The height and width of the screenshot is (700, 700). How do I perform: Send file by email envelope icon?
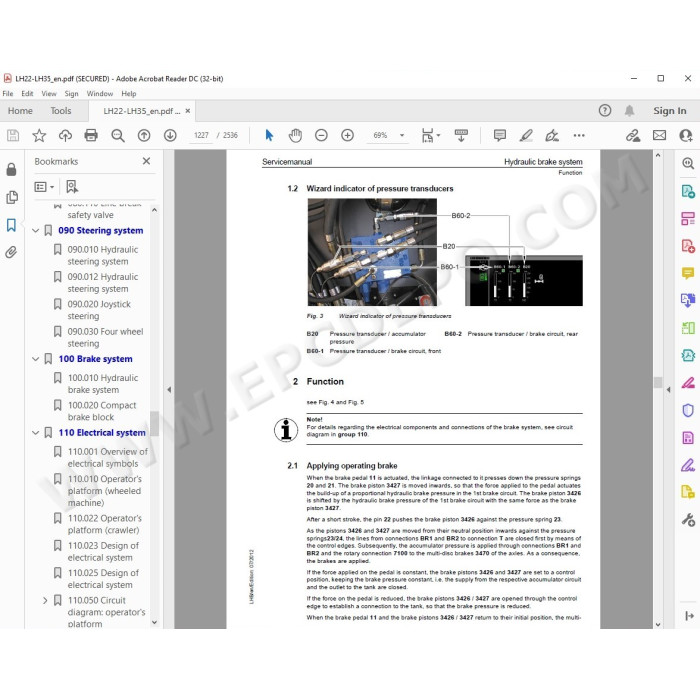click(659, 135)
